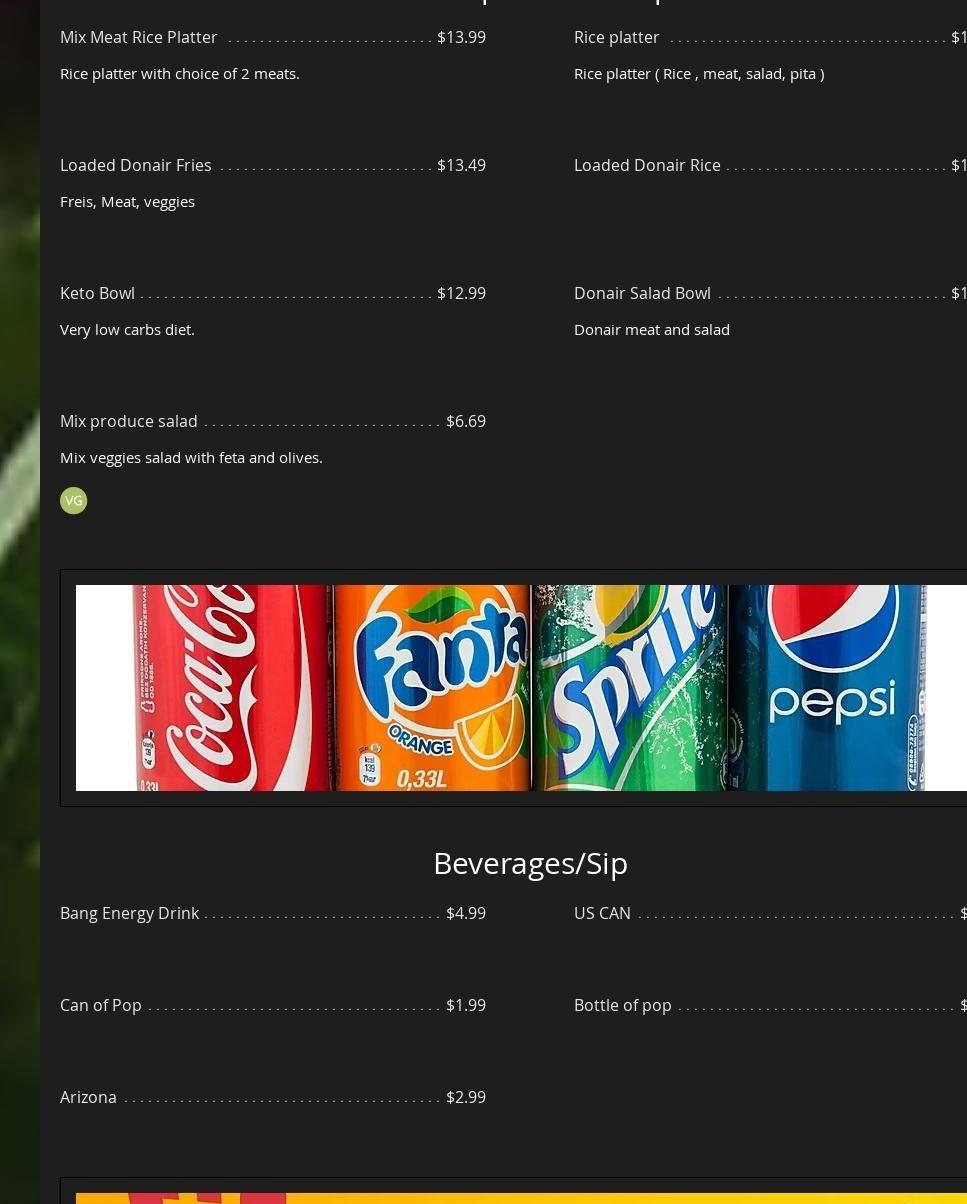Select the Mix Meat Rice Platter item

[139, 37]
